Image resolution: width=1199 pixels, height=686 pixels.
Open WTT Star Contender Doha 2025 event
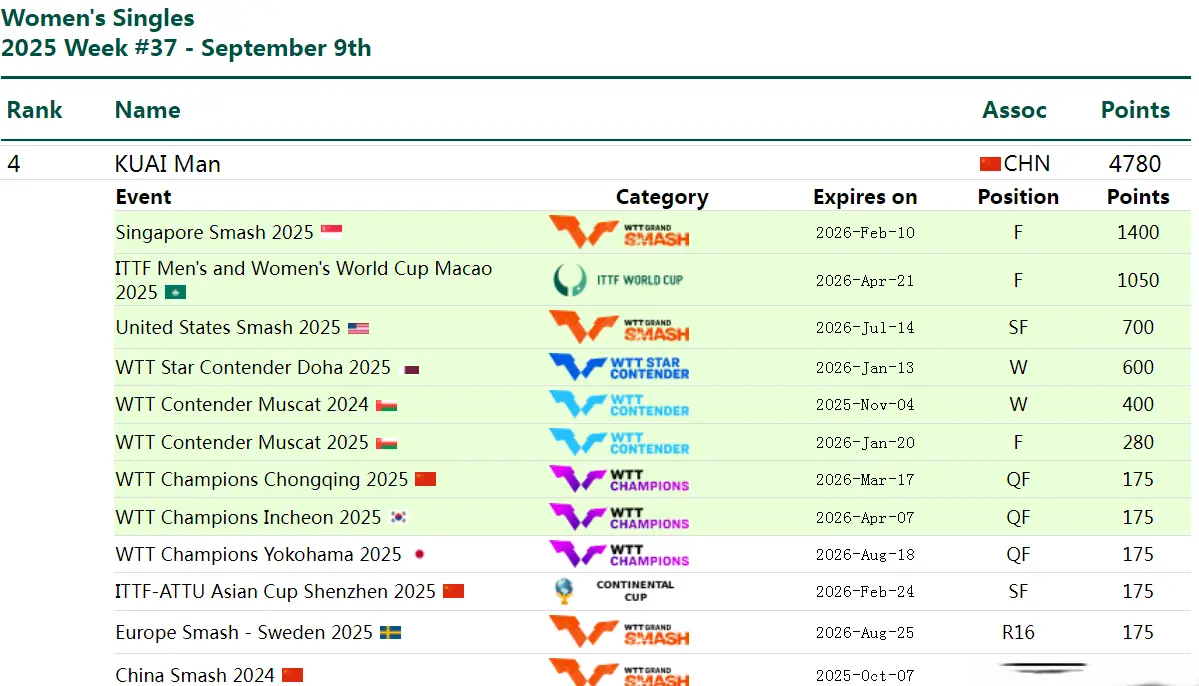coord(253,367)
